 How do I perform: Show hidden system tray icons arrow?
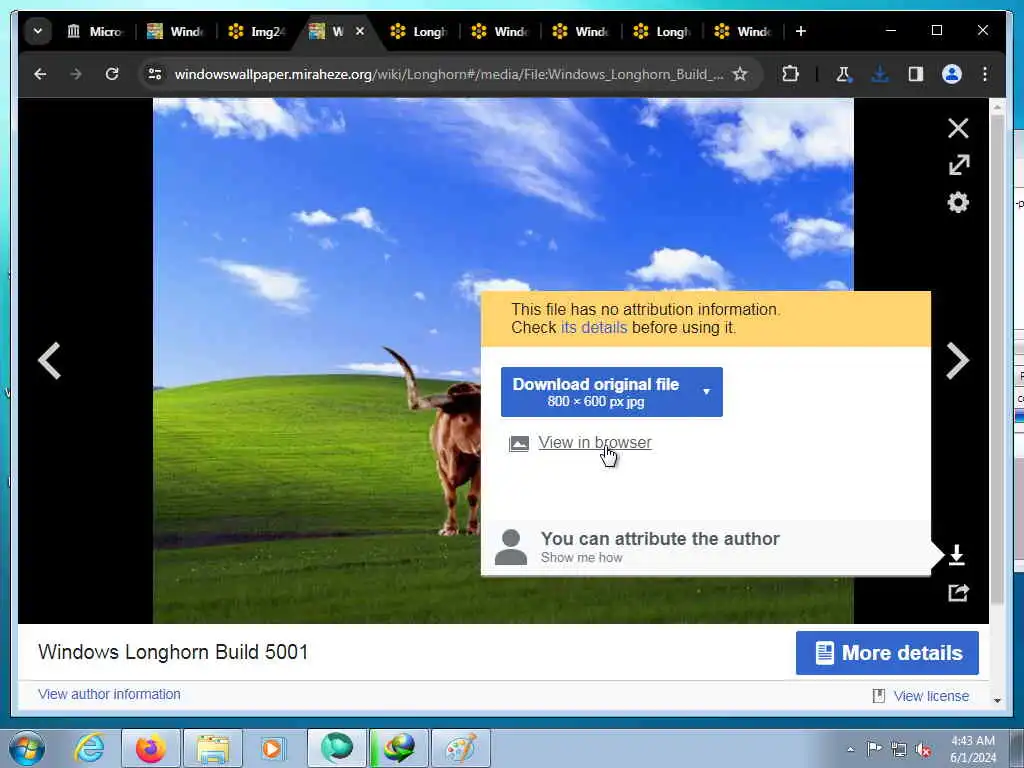(850, 749)
